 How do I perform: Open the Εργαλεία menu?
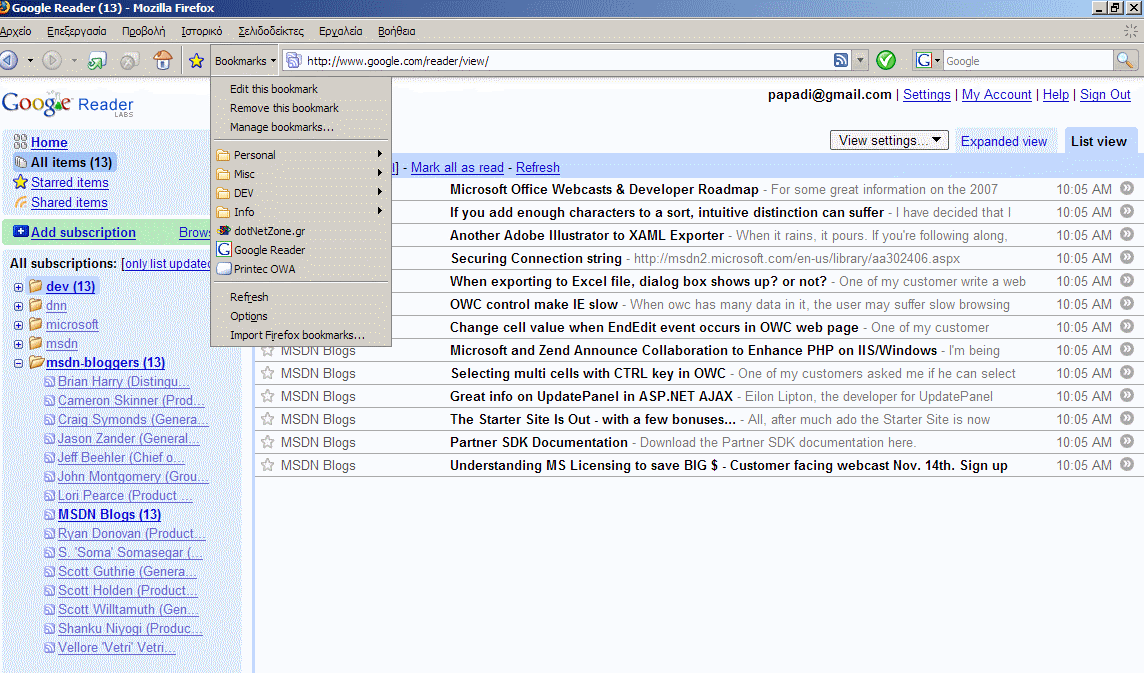(341, 31)
